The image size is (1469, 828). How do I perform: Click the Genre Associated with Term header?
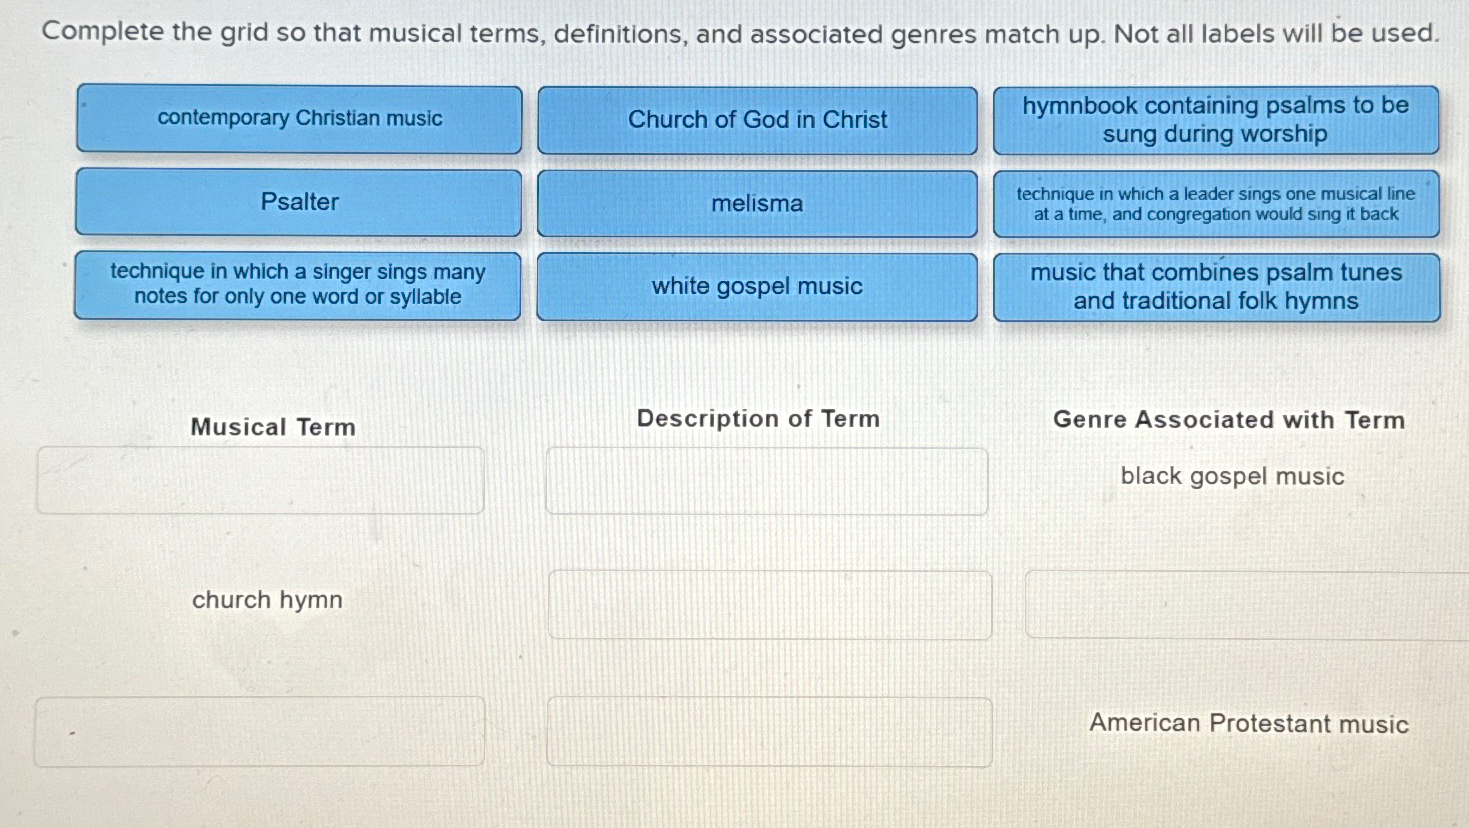(1229, 420)
